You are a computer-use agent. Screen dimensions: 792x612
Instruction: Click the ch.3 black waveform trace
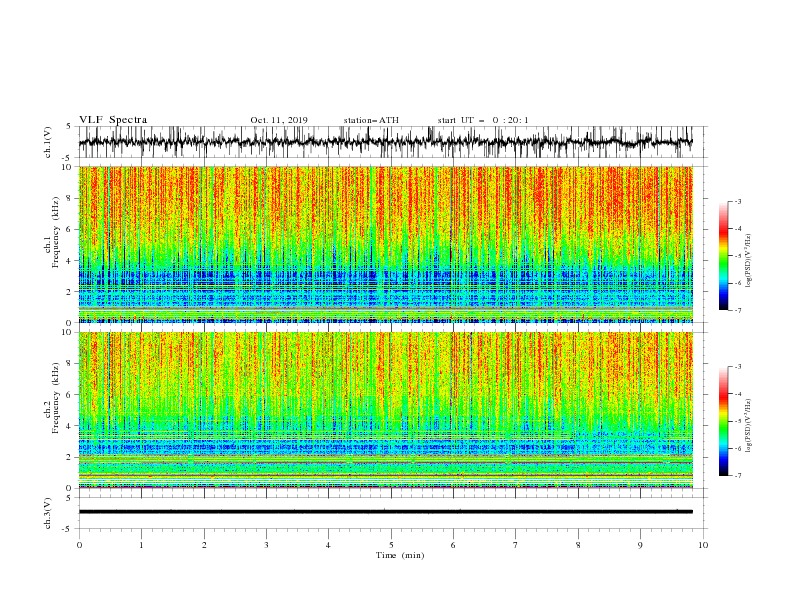(x=386, y=512)
